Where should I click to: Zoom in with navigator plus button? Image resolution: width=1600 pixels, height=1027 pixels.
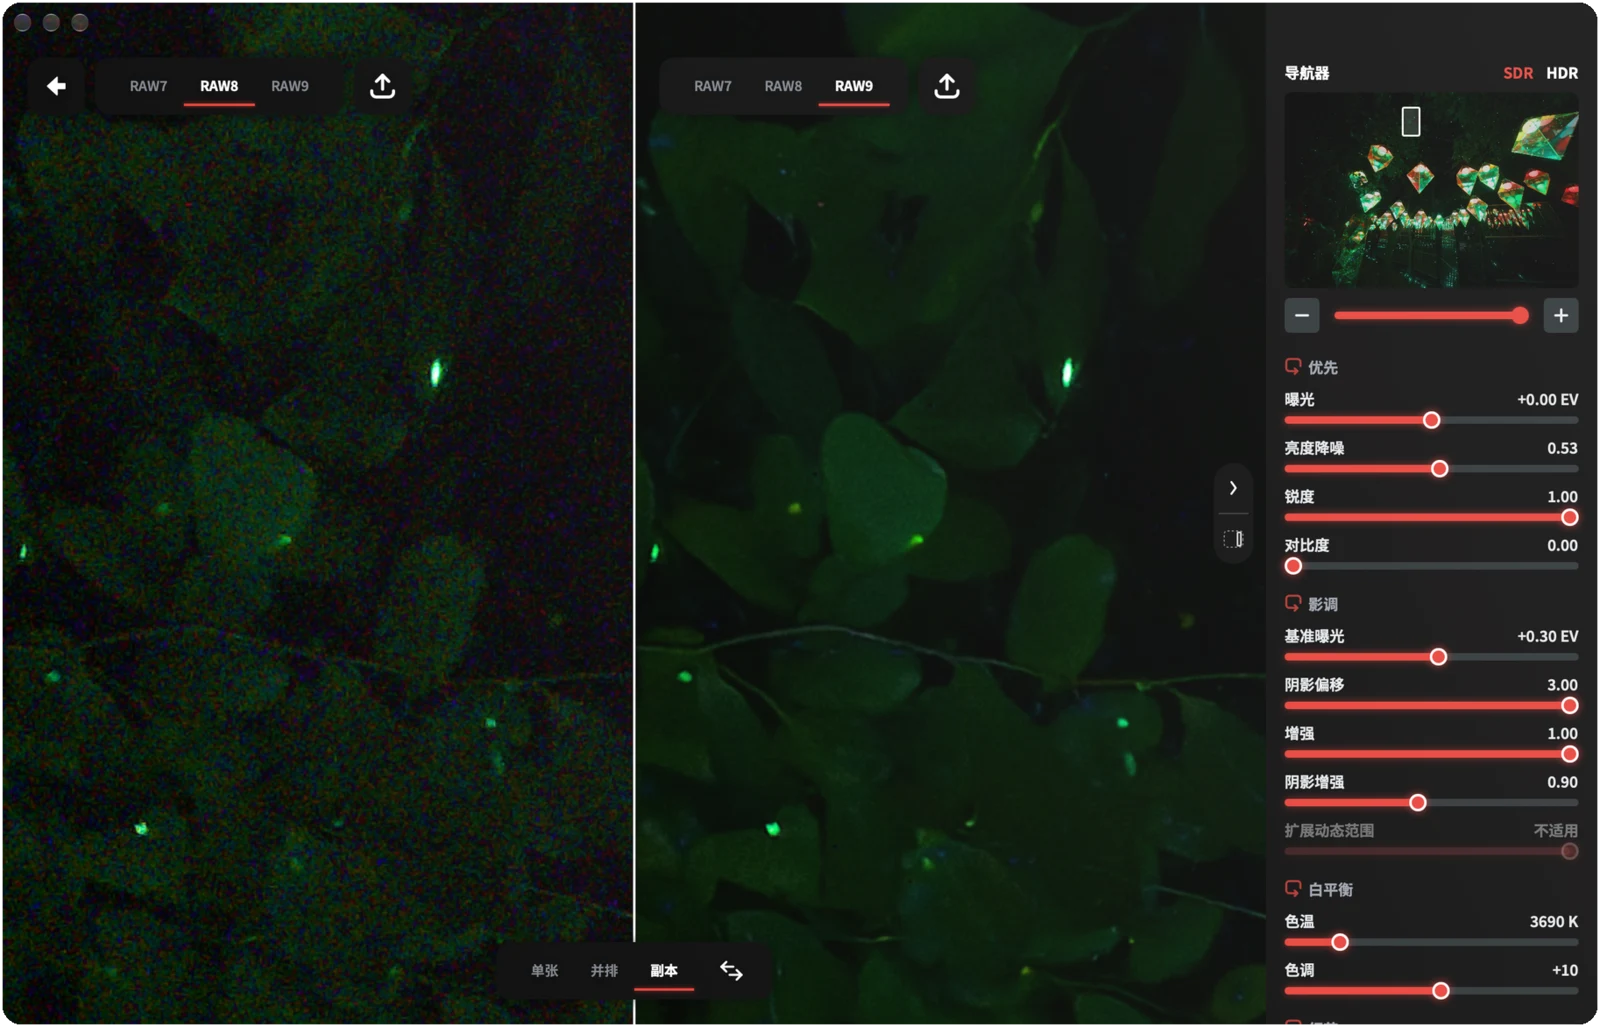[1561, 316]
